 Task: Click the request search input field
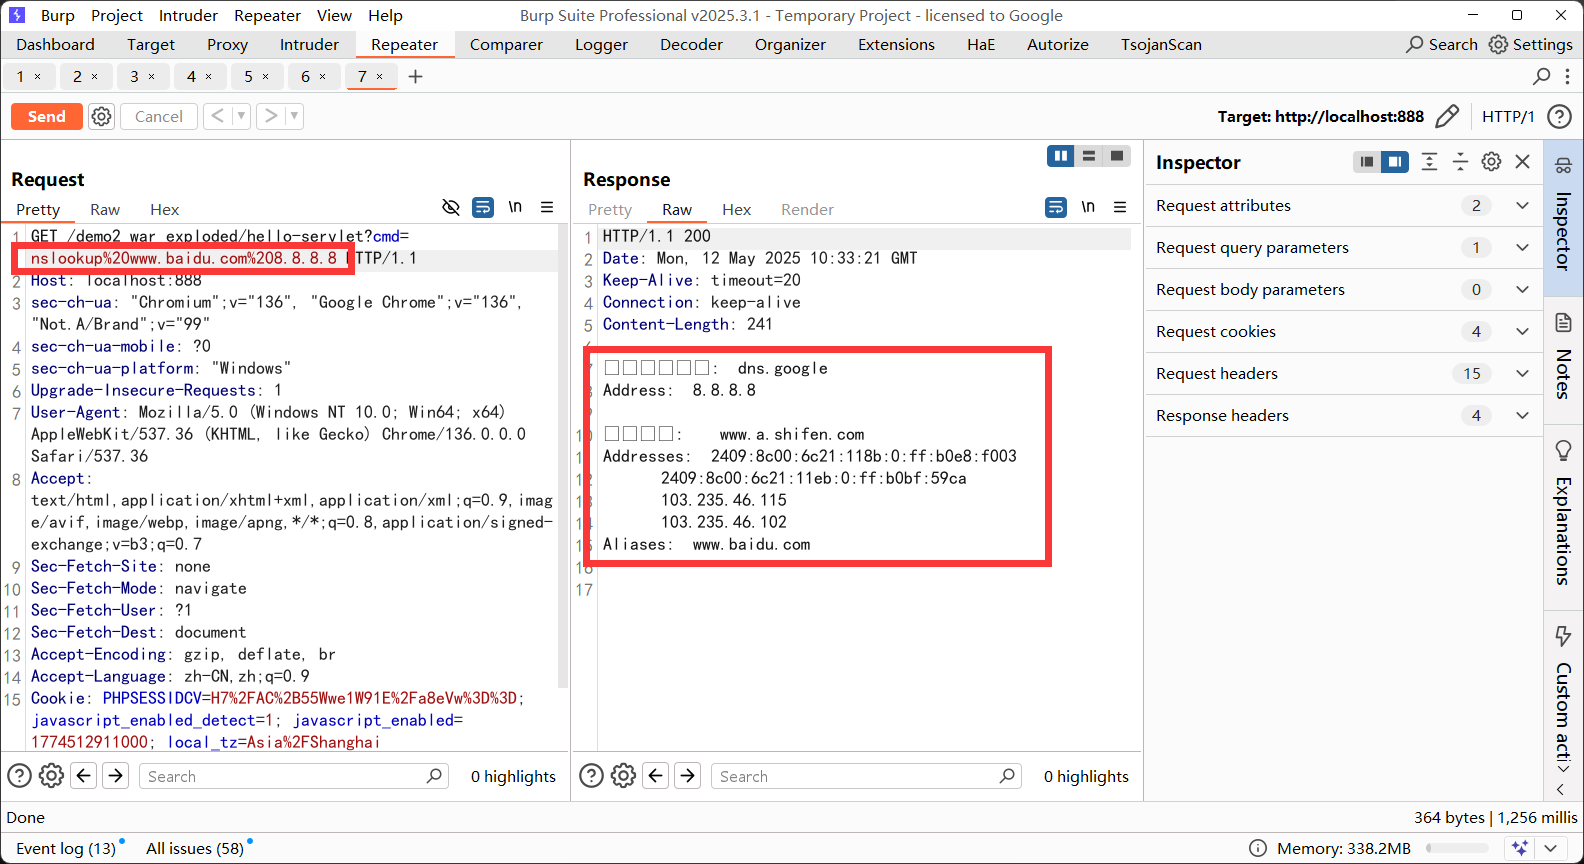tap(284, 776)
